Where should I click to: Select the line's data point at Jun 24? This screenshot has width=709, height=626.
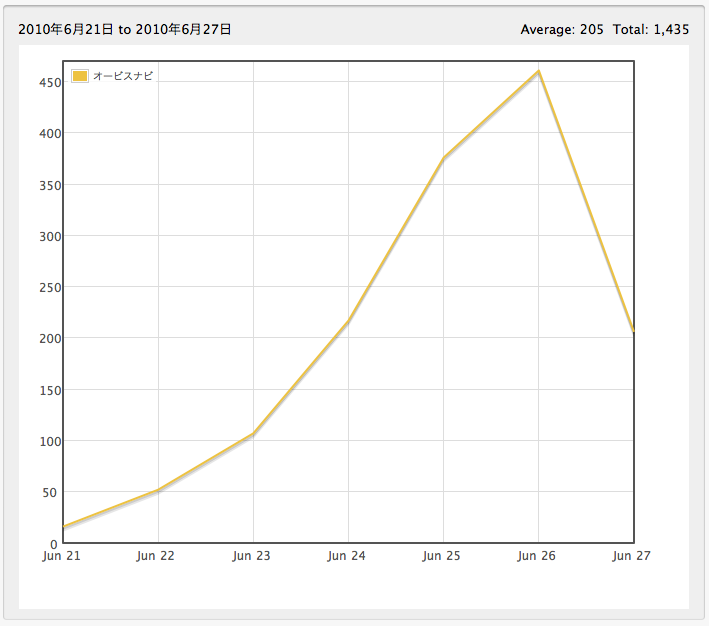(x=349, y=321)
